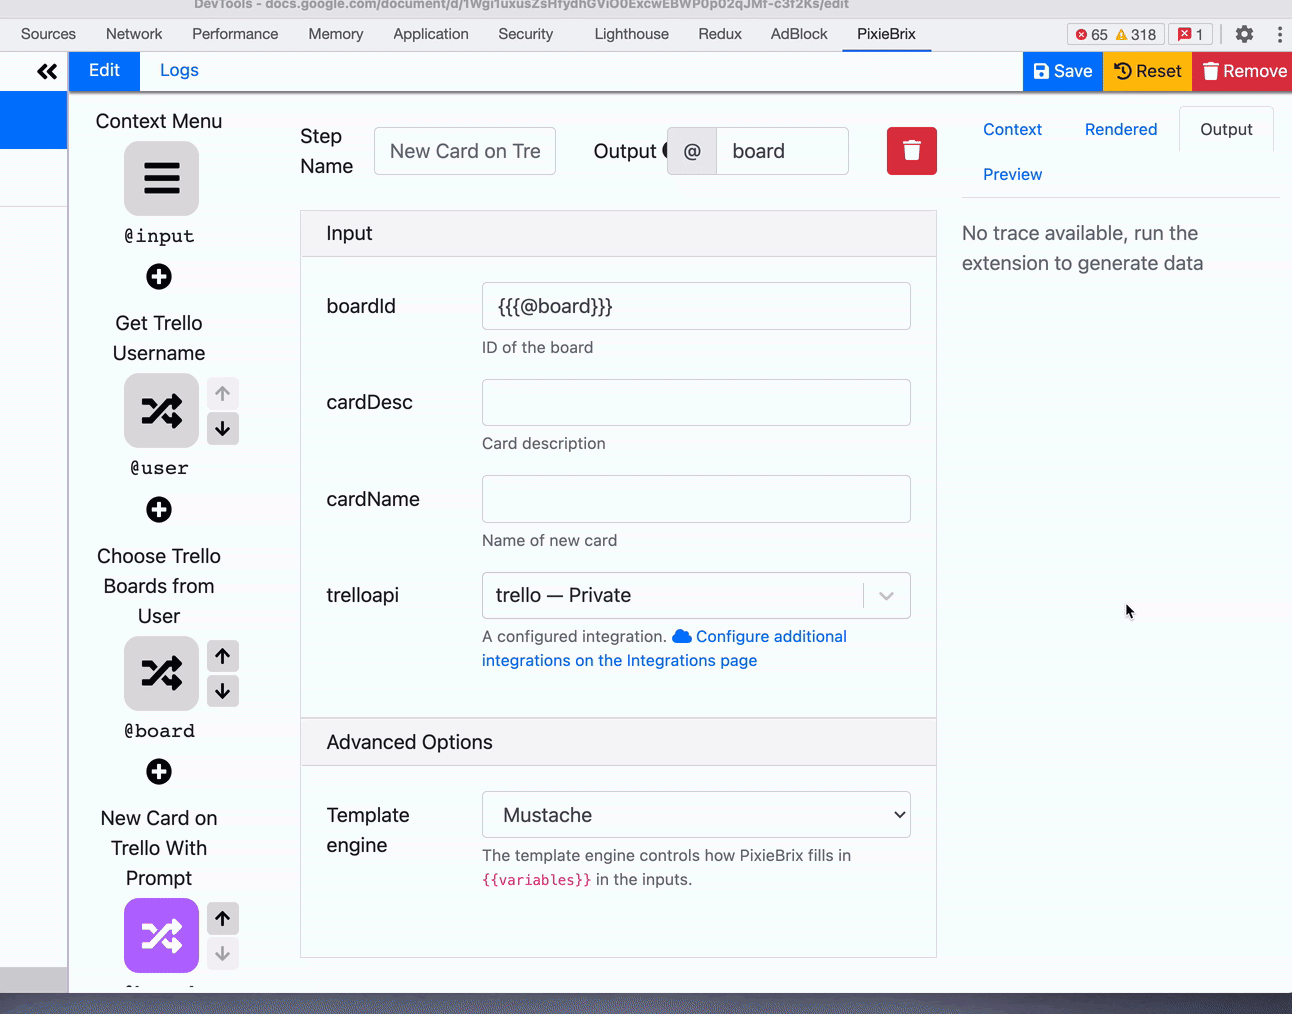Screen dimensions: 1292x1014
Task: Open the DevTools Lighthouse panel
Action: click(x=632, y=34)
